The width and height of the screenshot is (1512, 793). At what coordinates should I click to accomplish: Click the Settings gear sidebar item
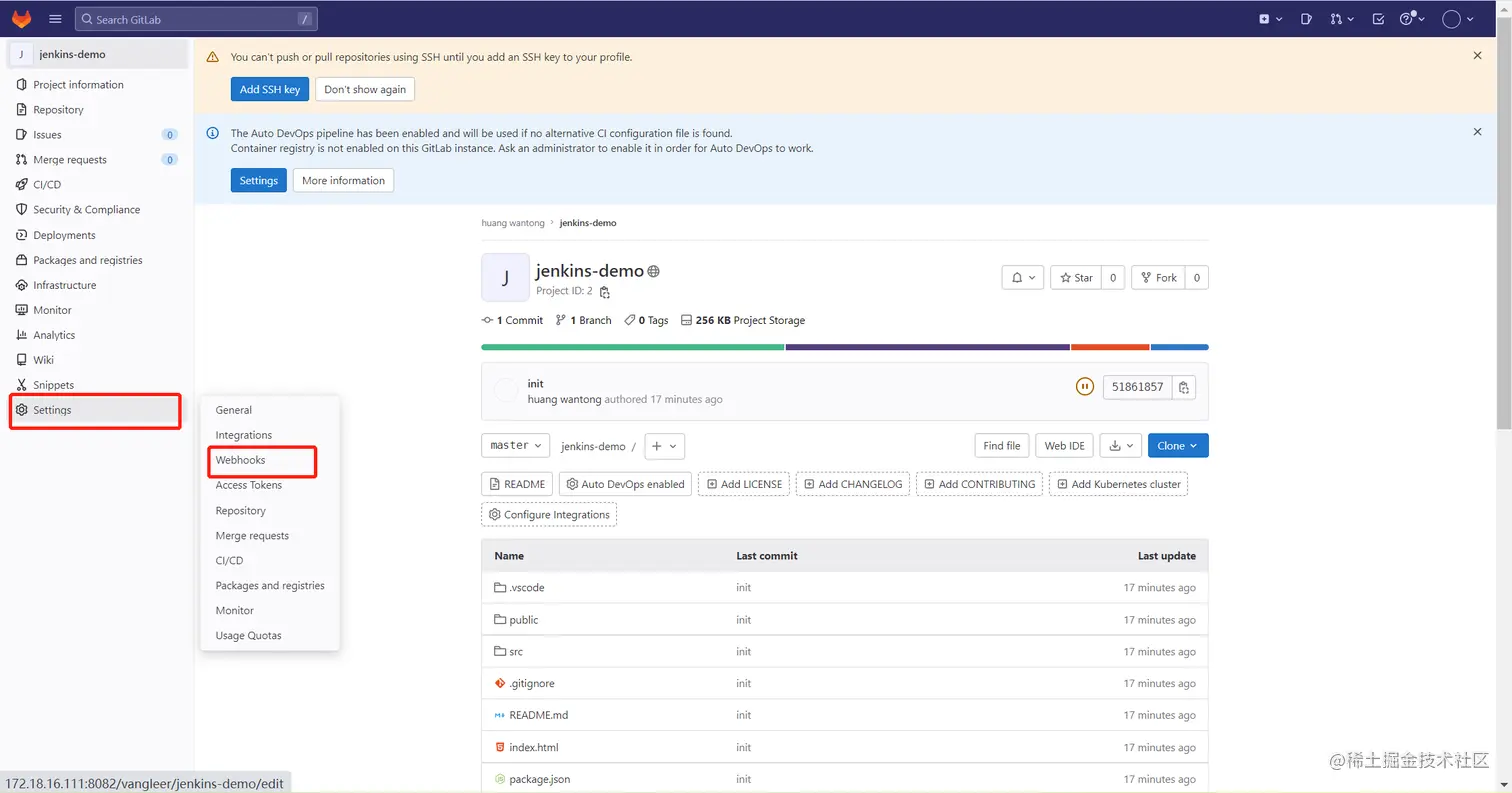98,410
